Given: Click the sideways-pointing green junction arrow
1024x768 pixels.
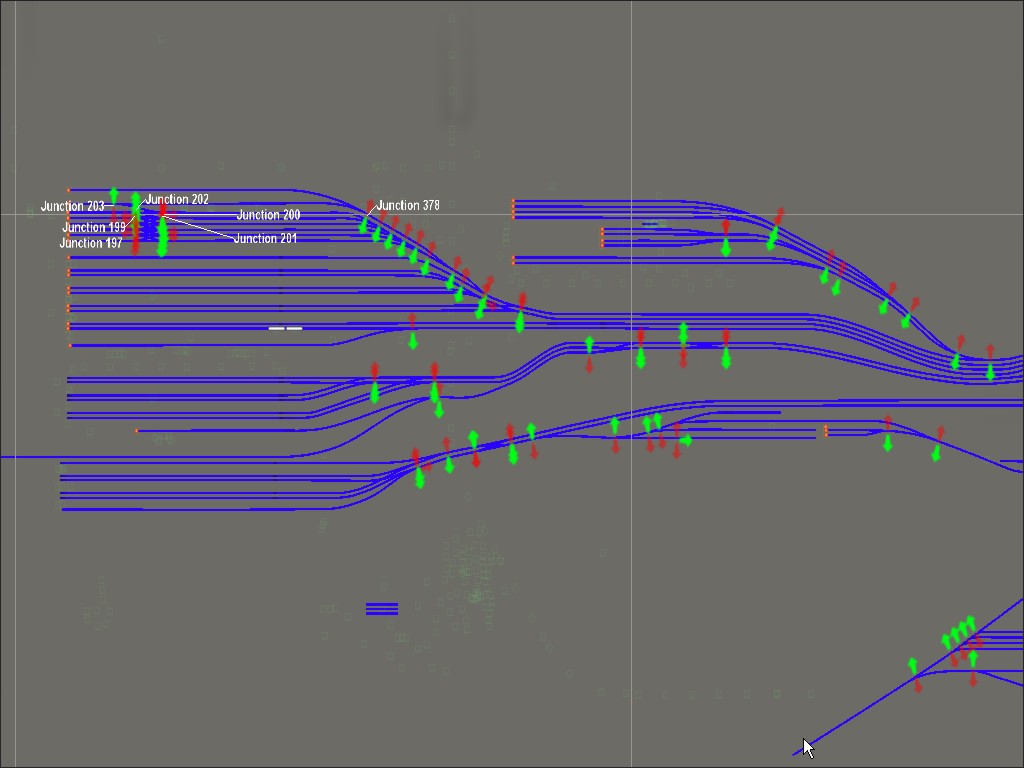Looking at the screenshot, I should (686, 441).
